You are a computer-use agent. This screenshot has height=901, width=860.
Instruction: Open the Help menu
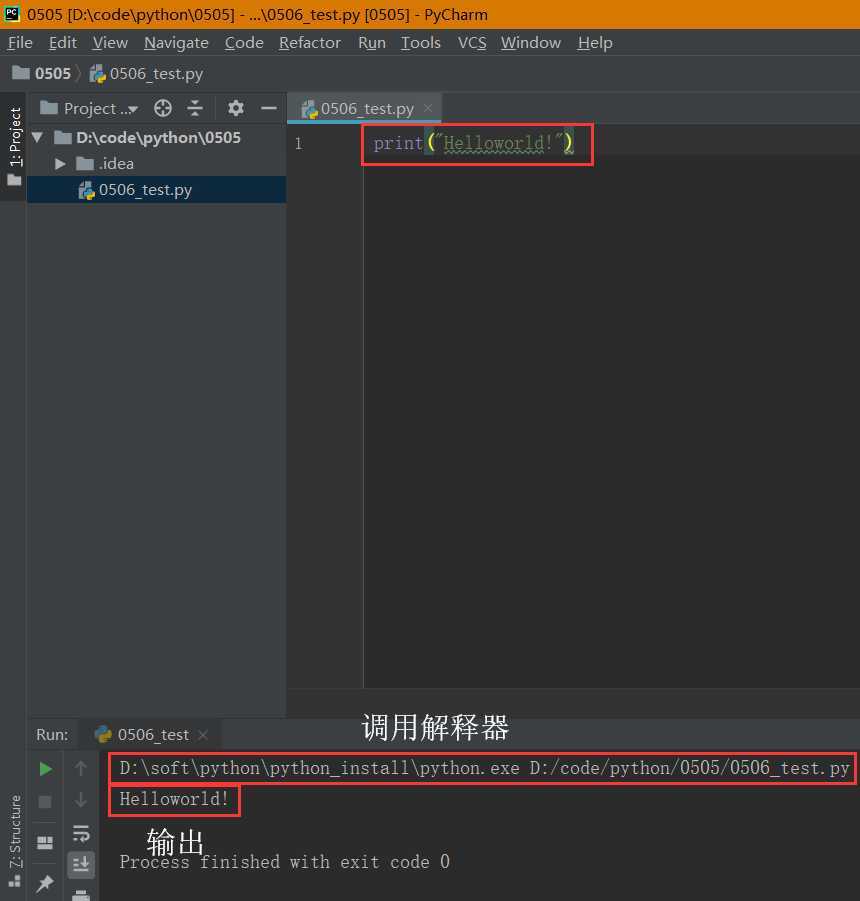(595, 43)
